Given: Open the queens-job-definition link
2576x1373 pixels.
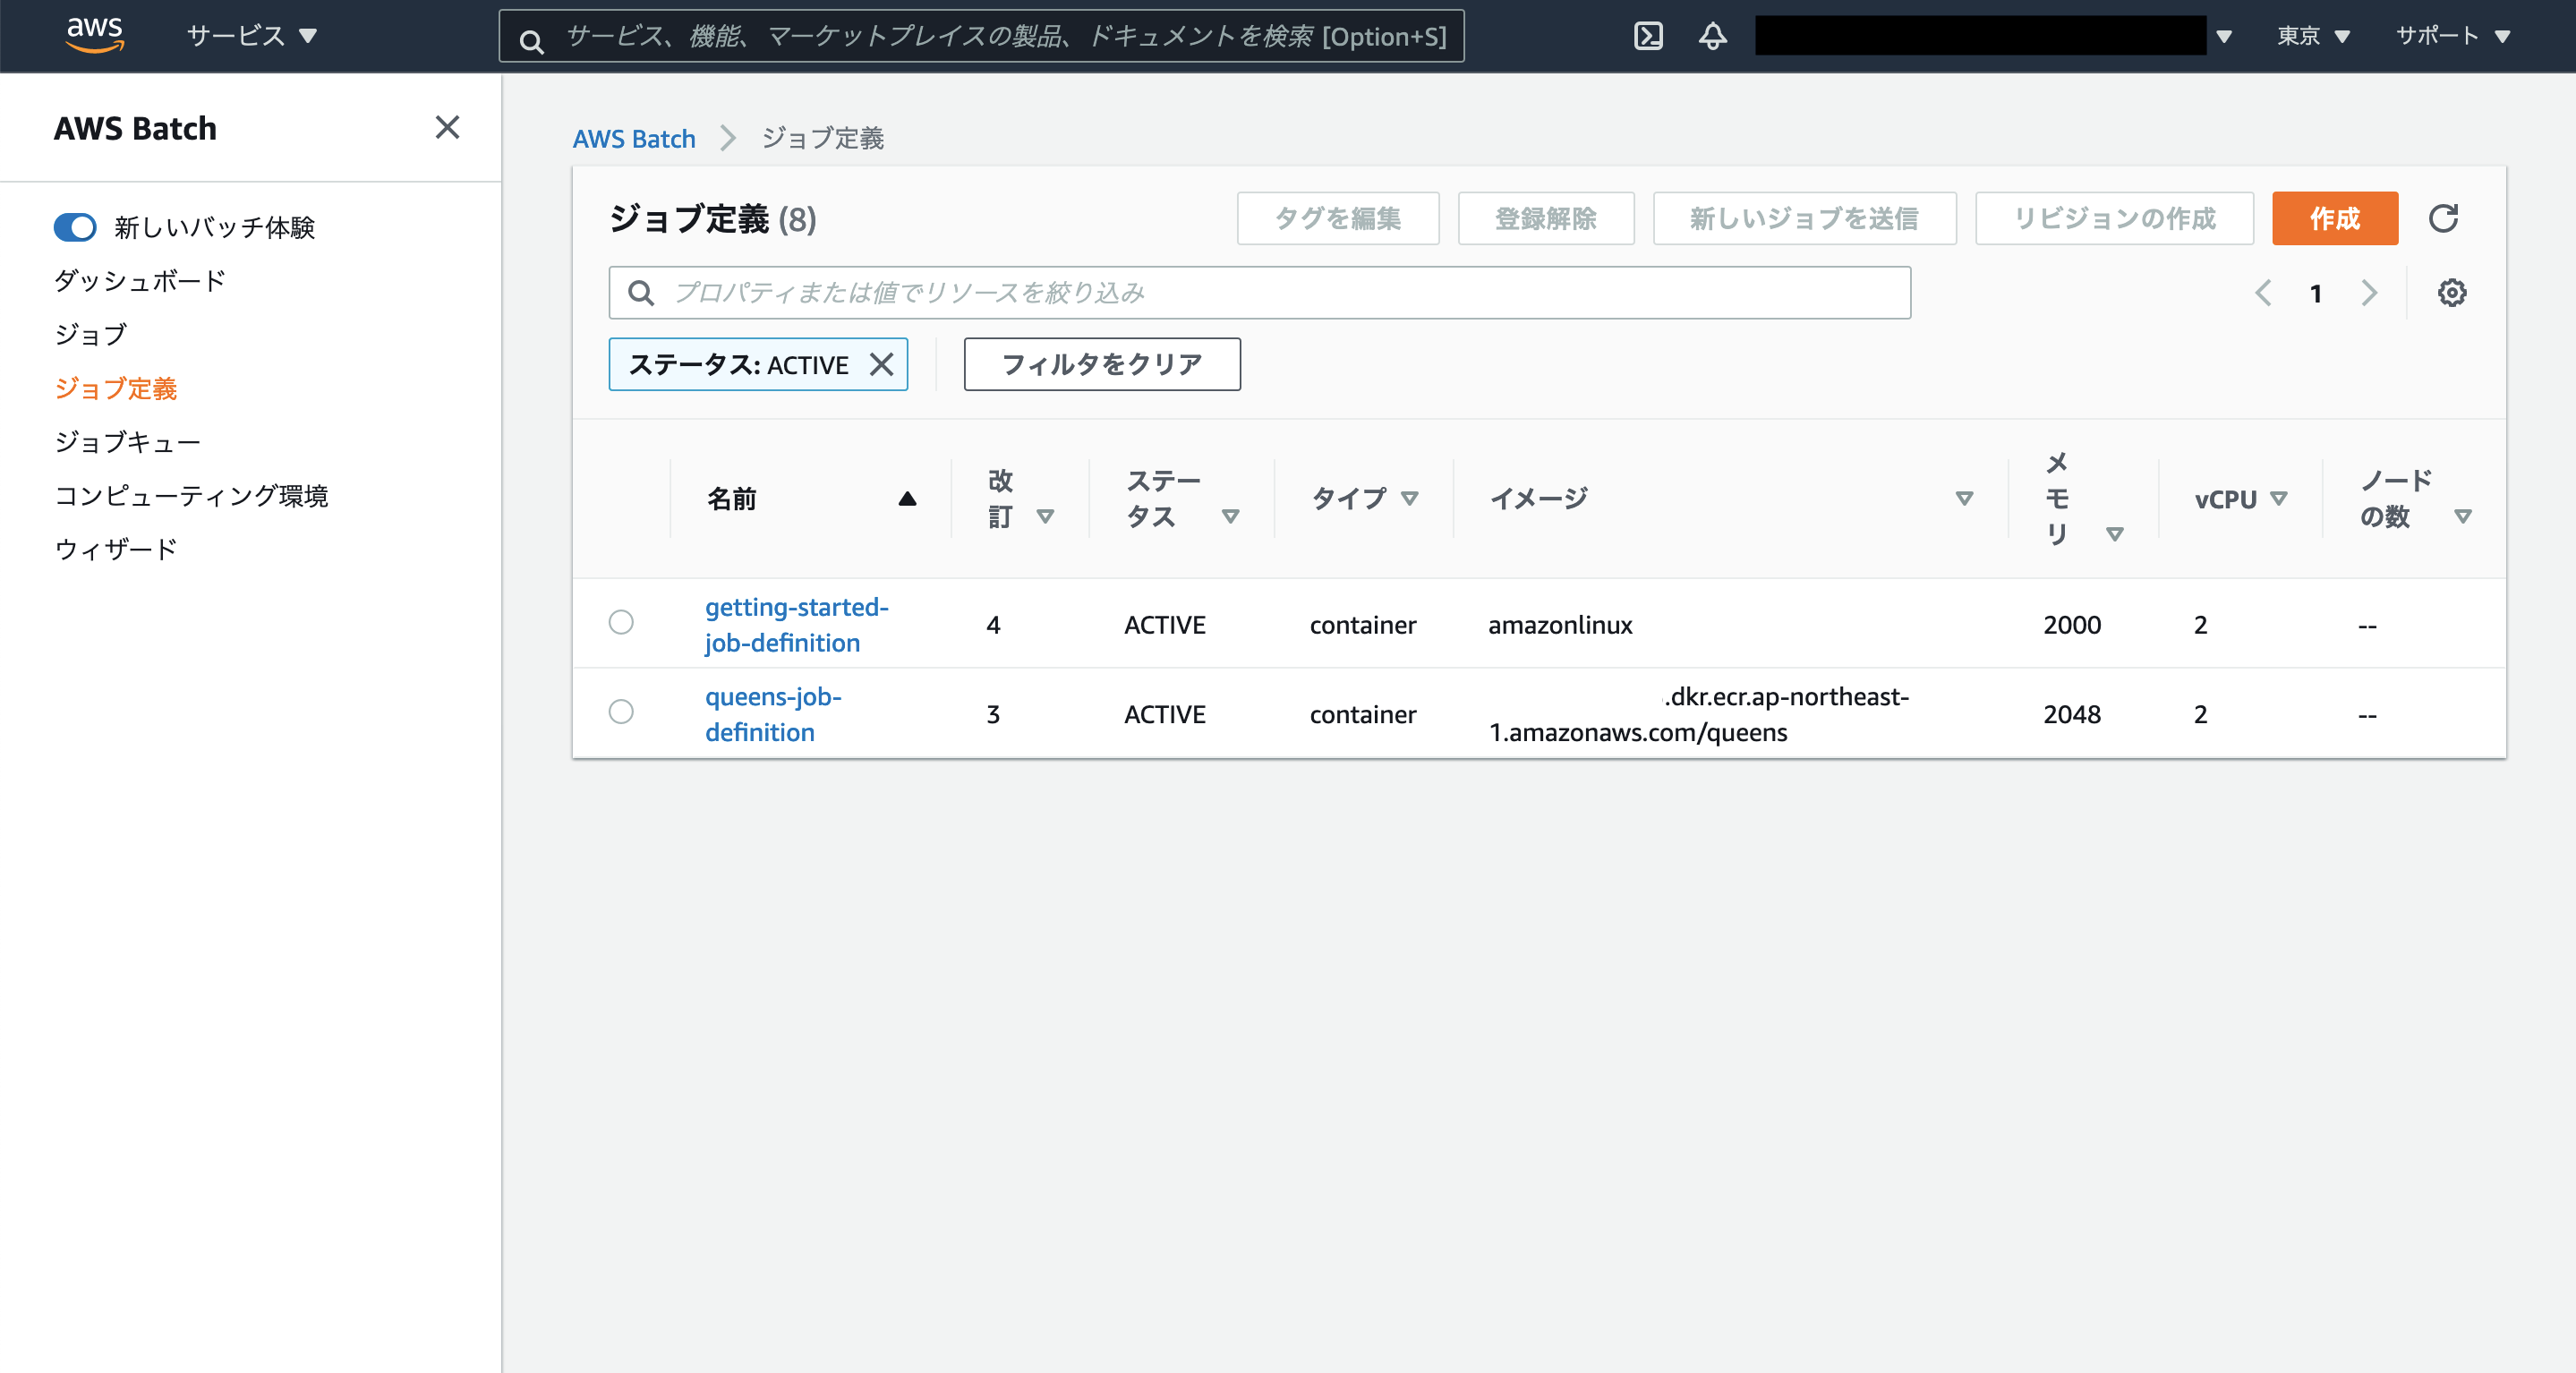Looking at the screenshot, I should [x=773, y=714].
